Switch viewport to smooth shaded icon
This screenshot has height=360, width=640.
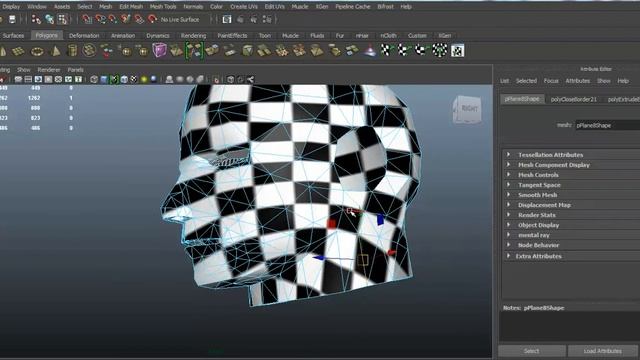104,79
